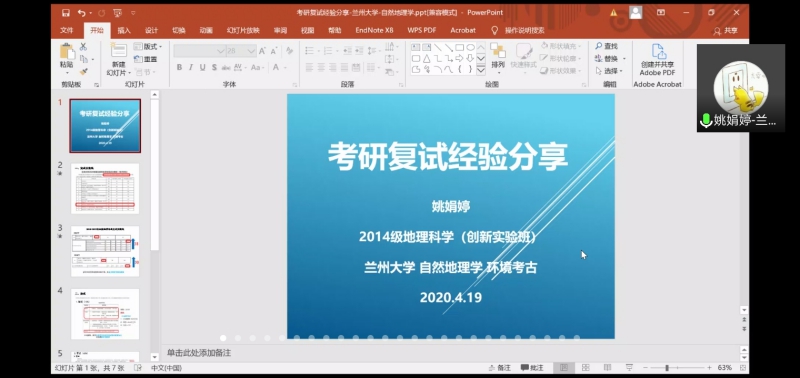
Task: Click the Share (共享) button
Action: pyautogui.click(x=726, y=31)
